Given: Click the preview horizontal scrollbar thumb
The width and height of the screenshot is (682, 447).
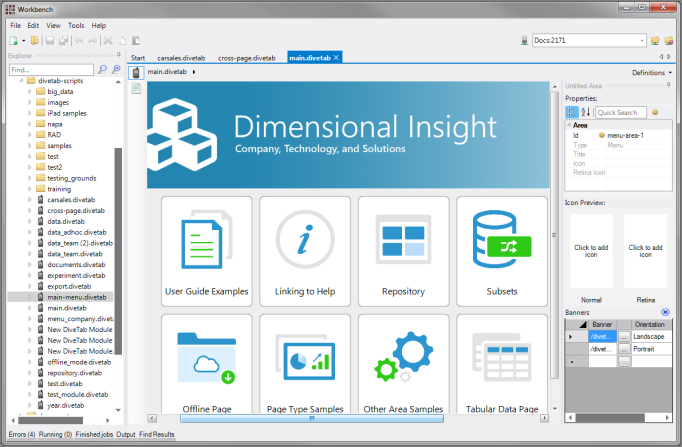Looking at the screenshot, I should pyautogui.click(x=312, y=418).
